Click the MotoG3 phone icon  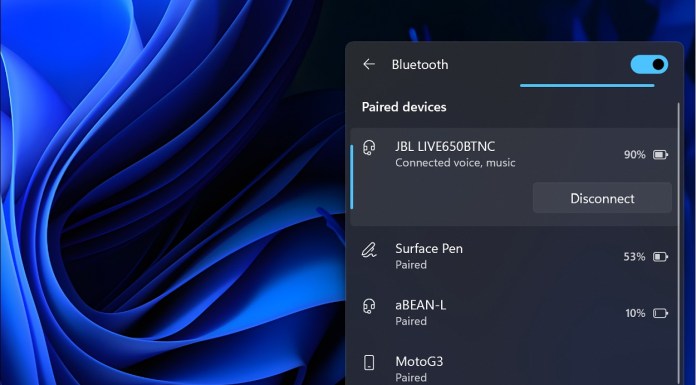point(369,362)
